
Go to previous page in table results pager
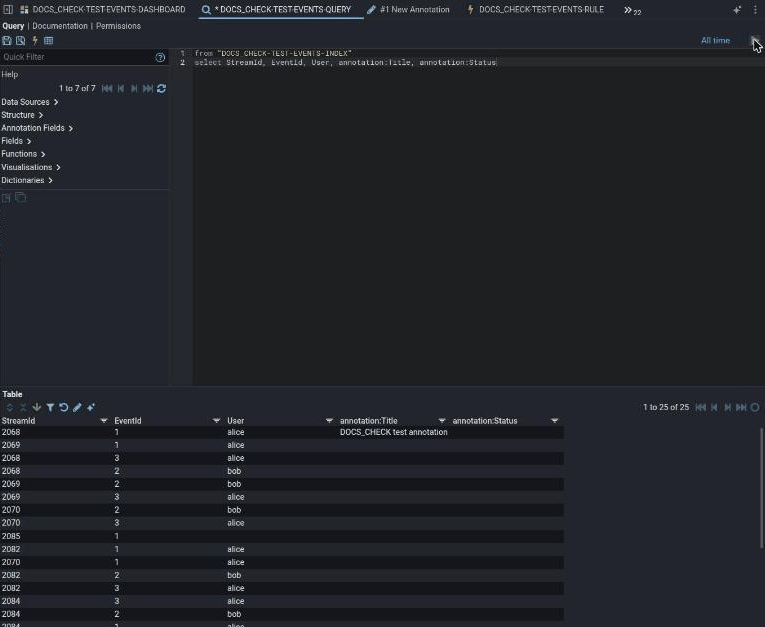click(x=714, y=407)
